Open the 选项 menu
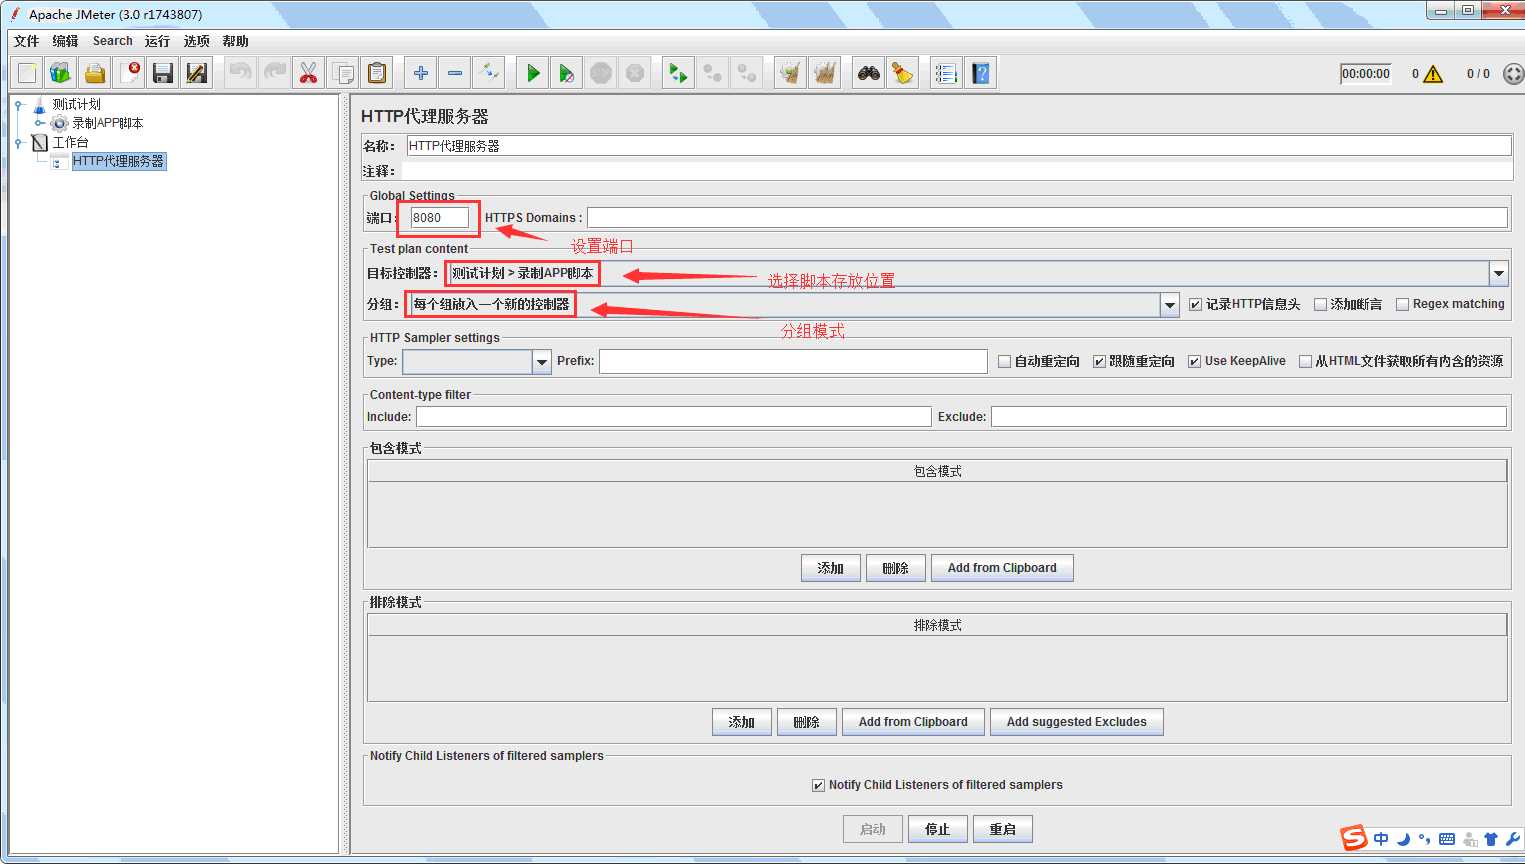 197,41
